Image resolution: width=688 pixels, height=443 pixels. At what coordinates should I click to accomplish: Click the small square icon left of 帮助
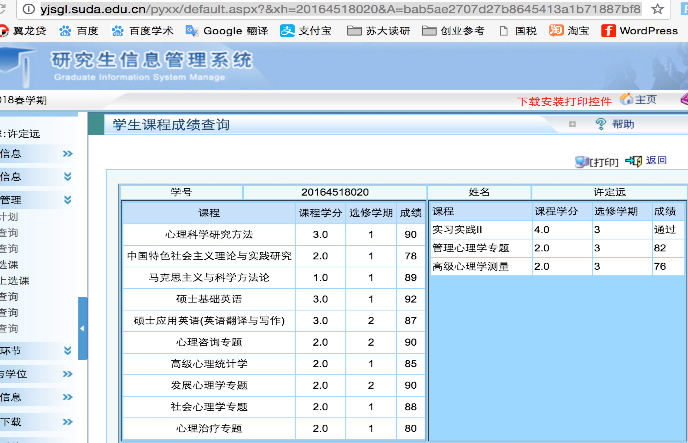[x=573, y=124]
